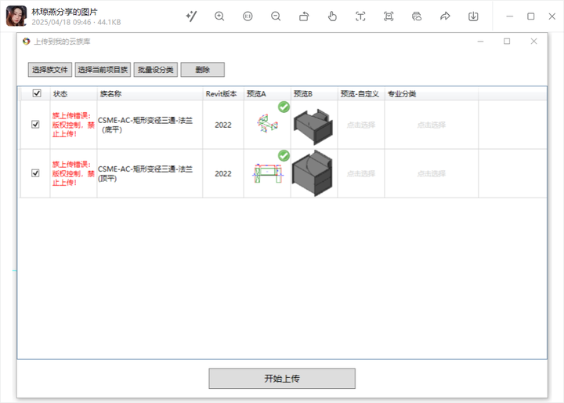This screenshot has height=403, width=564.
Task: Select the 预览B 3D thumbnail in the first row
Action: [313, 125]
